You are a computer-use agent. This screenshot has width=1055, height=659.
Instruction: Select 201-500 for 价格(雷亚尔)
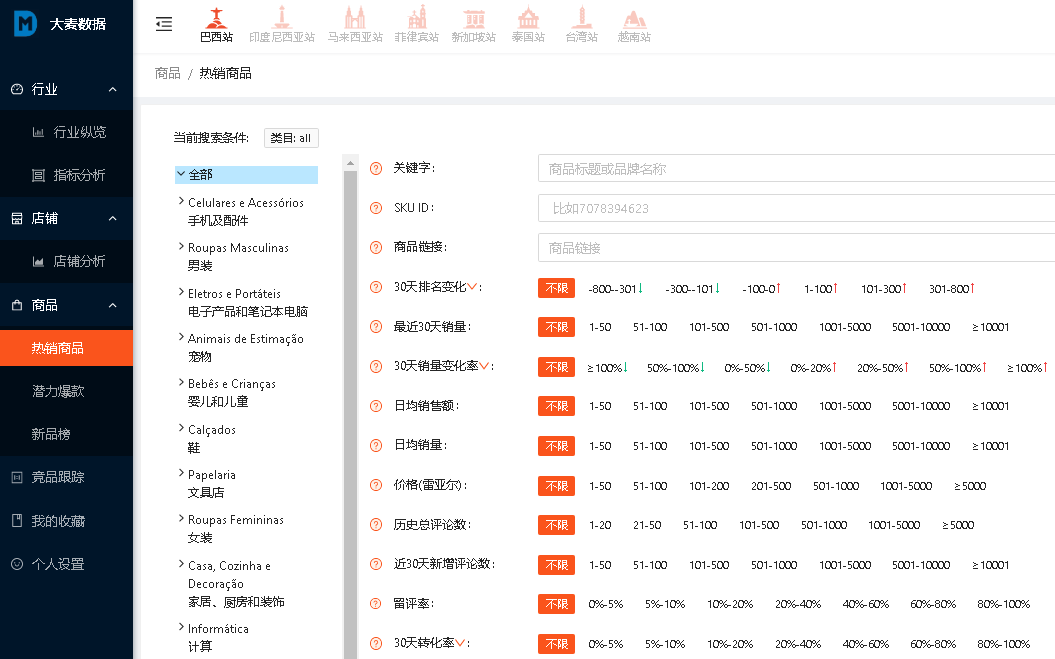(x=771, y=486)
